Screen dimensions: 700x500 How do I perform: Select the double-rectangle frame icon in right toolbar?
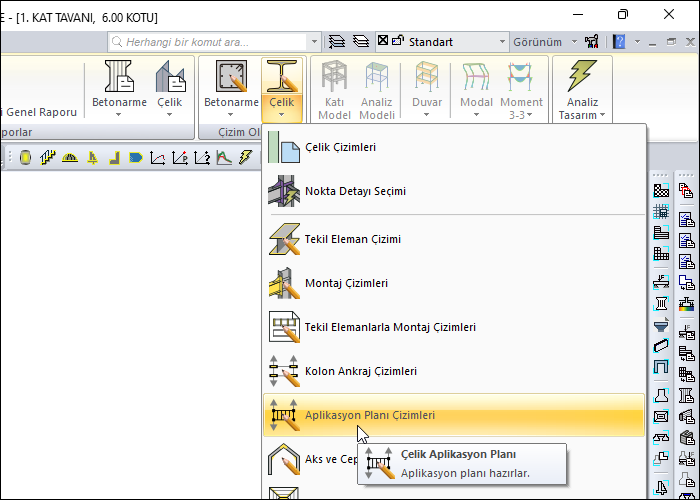[x=661, y=417]
